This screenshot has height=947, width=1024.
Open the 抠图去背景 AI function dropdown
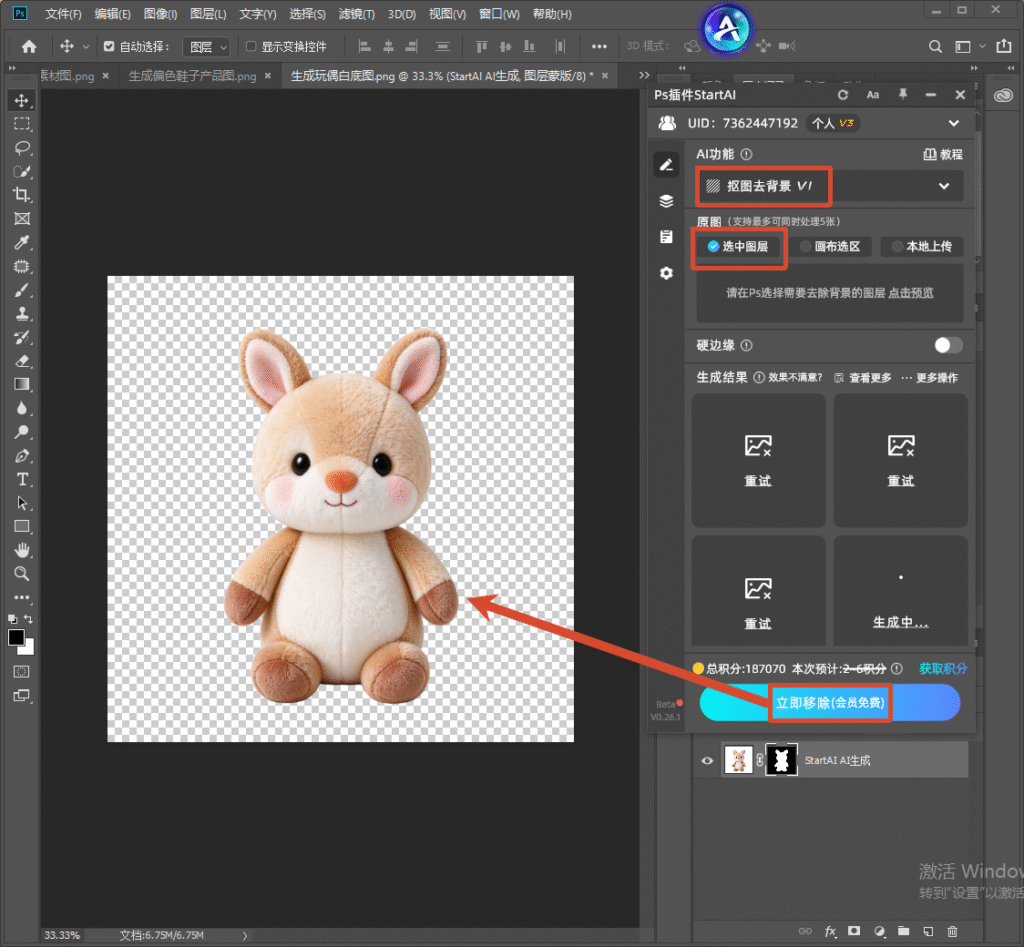[829, 186]
